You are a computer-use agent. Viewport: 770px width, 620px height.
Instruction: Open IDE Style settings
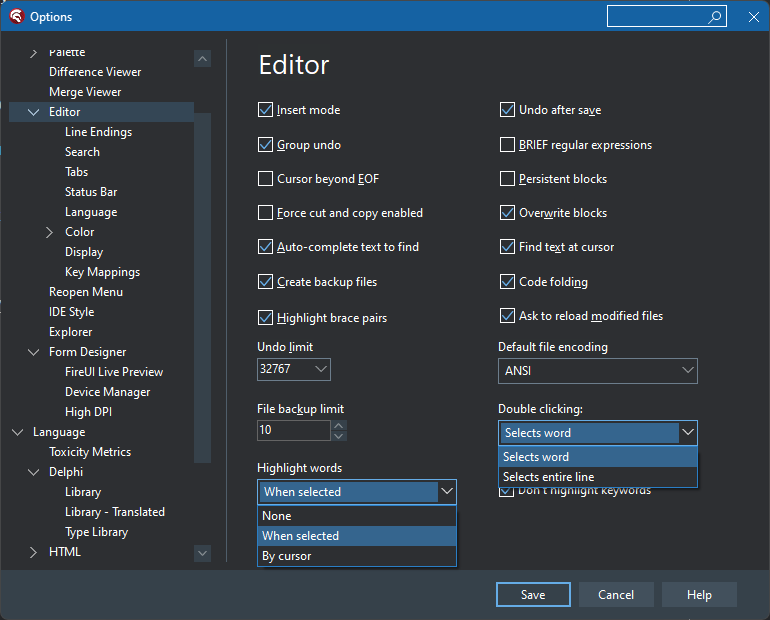[71, 312]
